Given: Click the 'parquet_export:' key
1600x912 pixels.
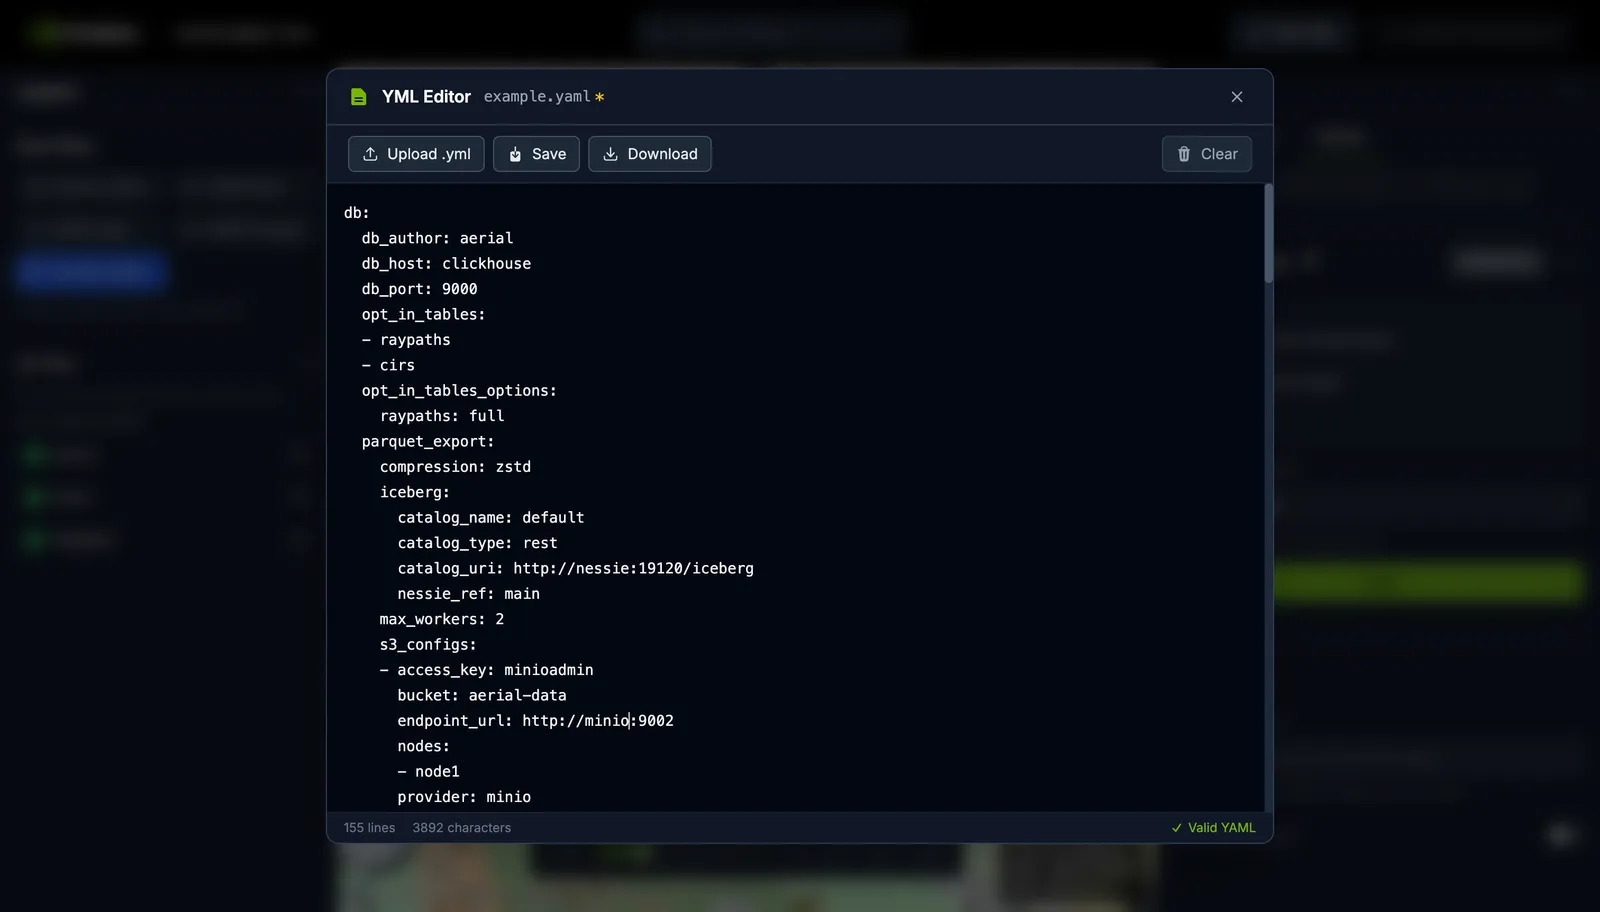Looking at the screenshot, I should click(x=428, y=442).
